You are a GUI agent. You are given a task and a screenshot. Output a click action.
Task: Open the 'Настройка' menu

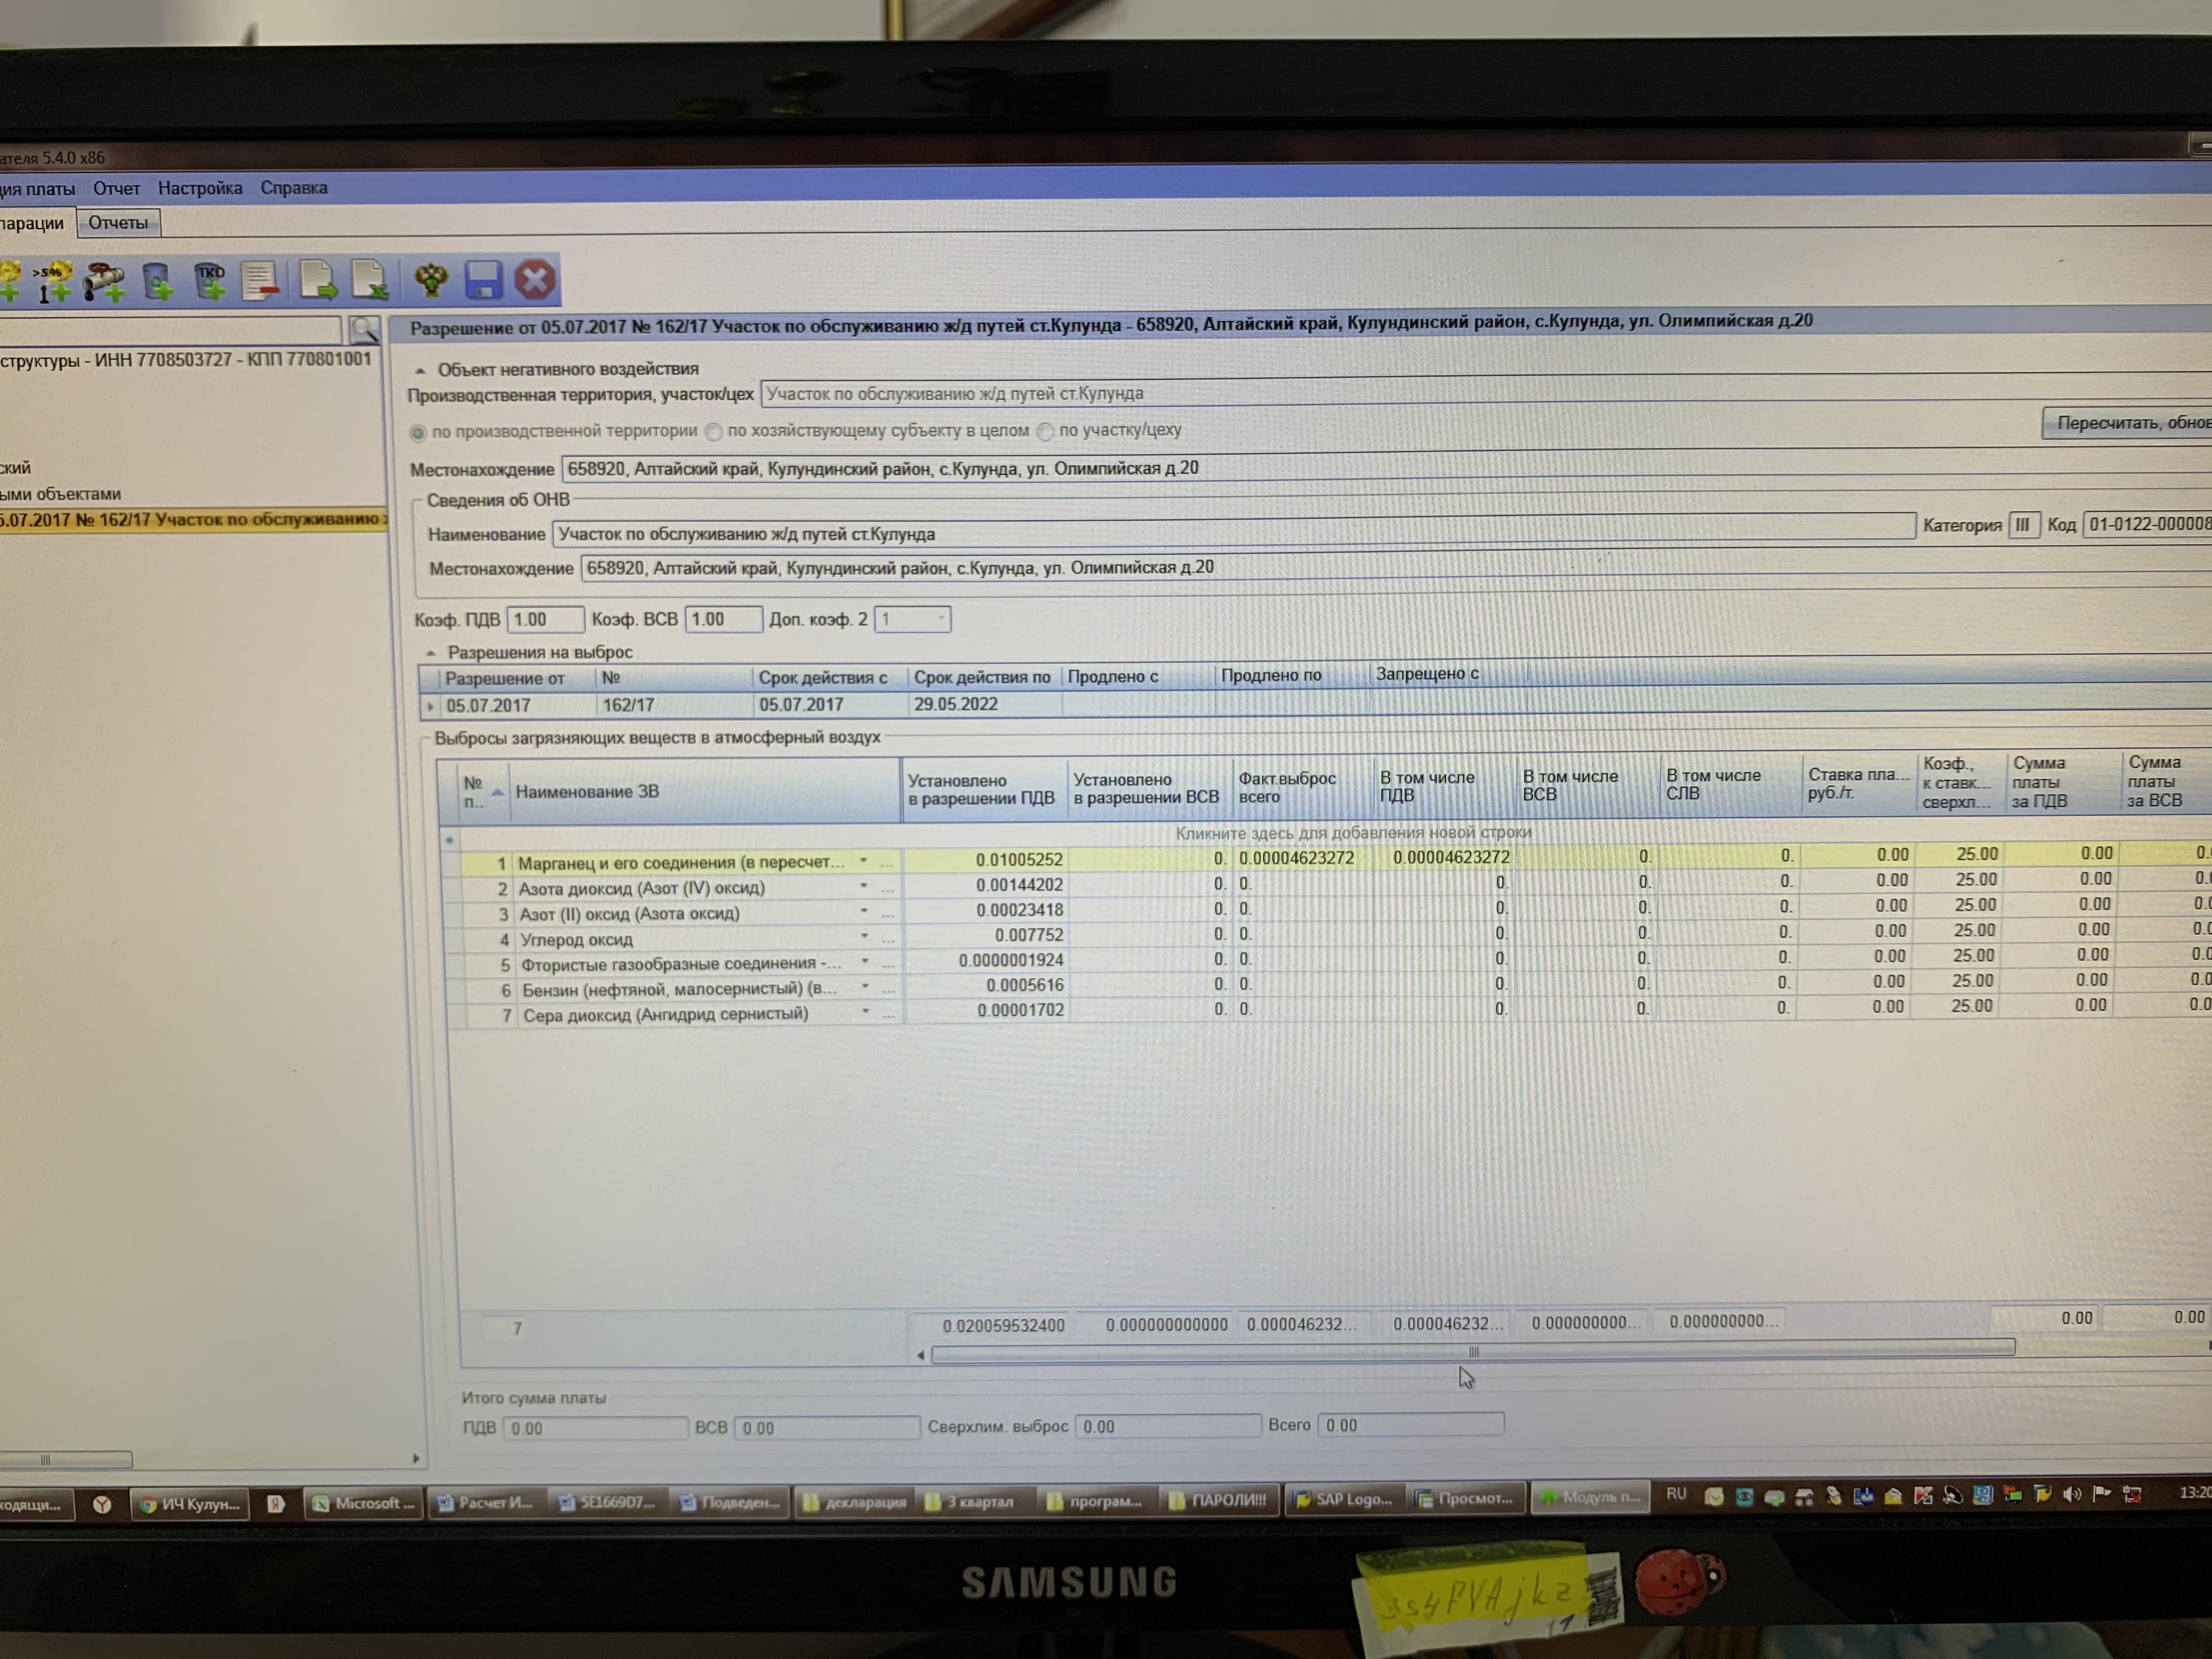[200, 188]
